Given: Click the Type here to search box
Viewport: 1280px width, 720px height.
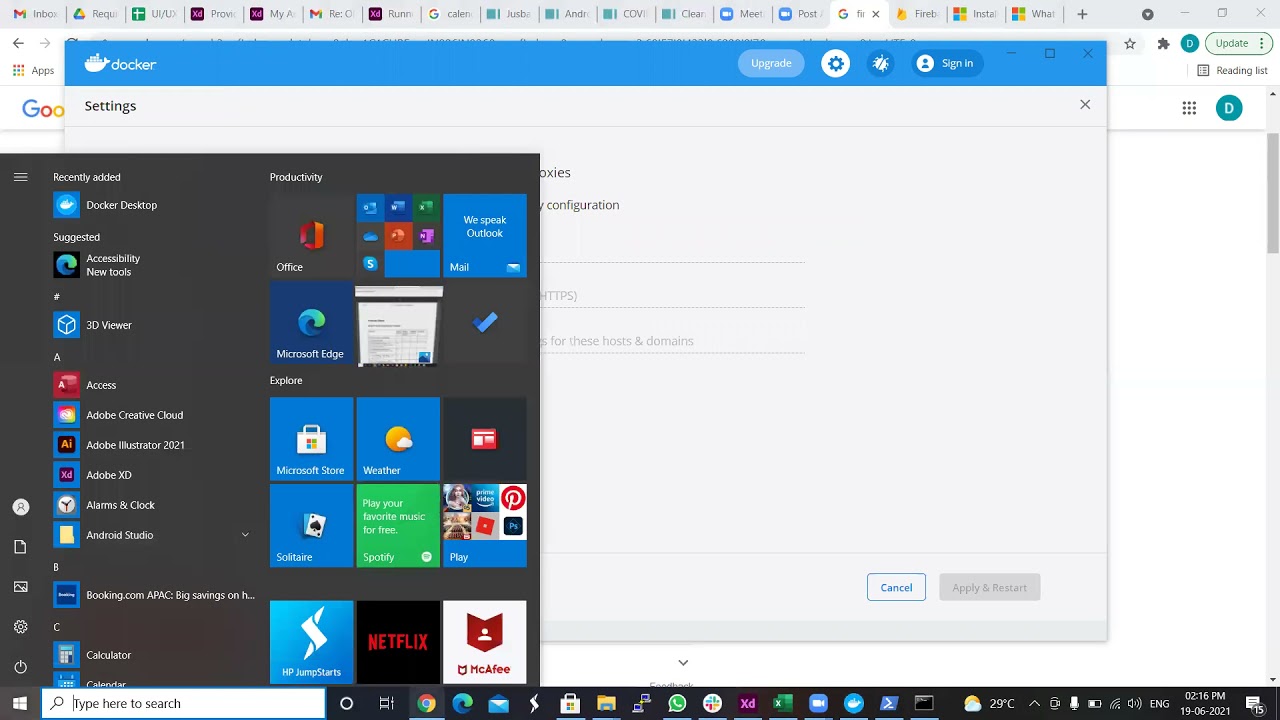Looking at the screenshot, I should pos(184,704).
